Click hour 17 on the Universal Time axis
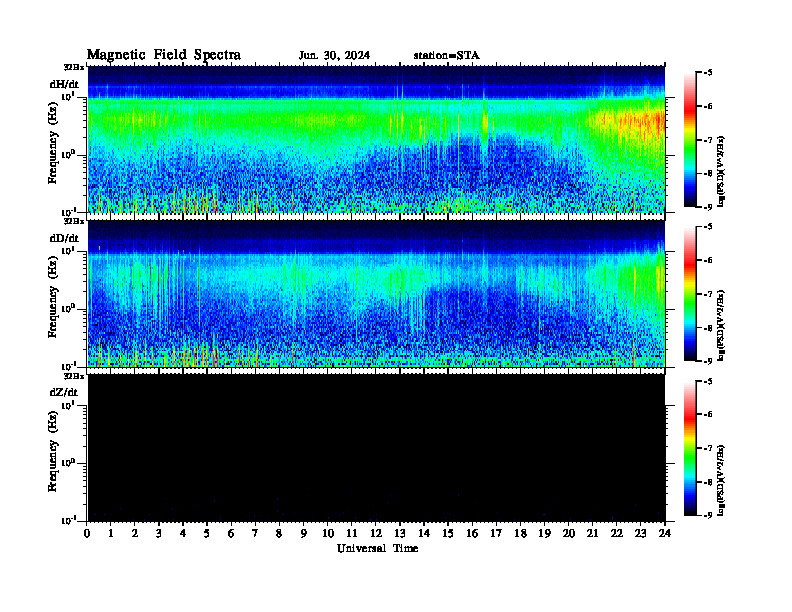This screenshot has width=792, height=612. point(496,534)
